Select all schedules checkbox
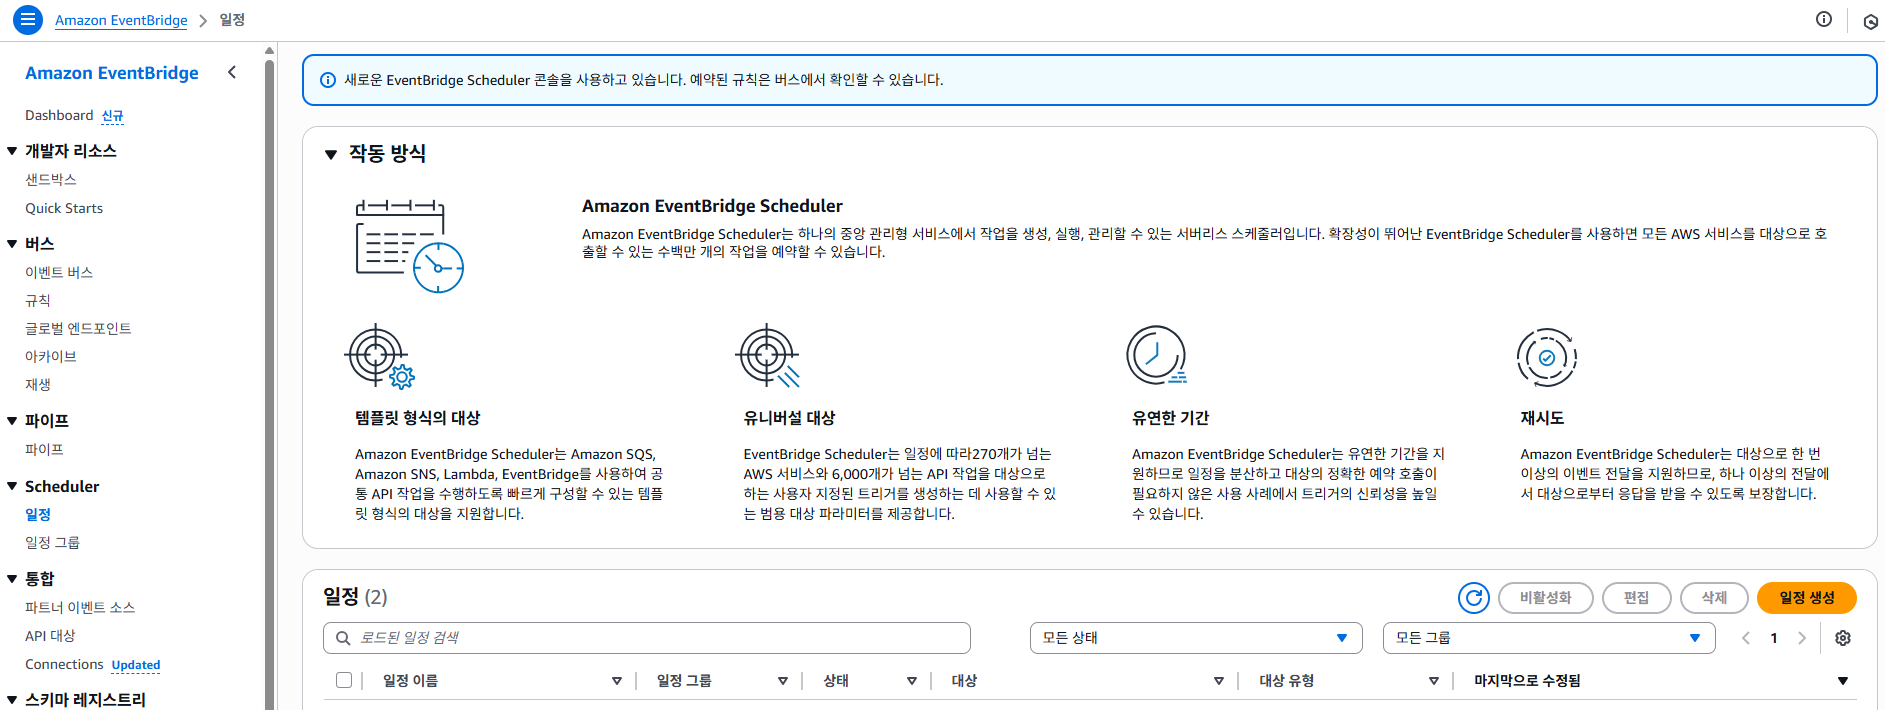 coord(344,680)
